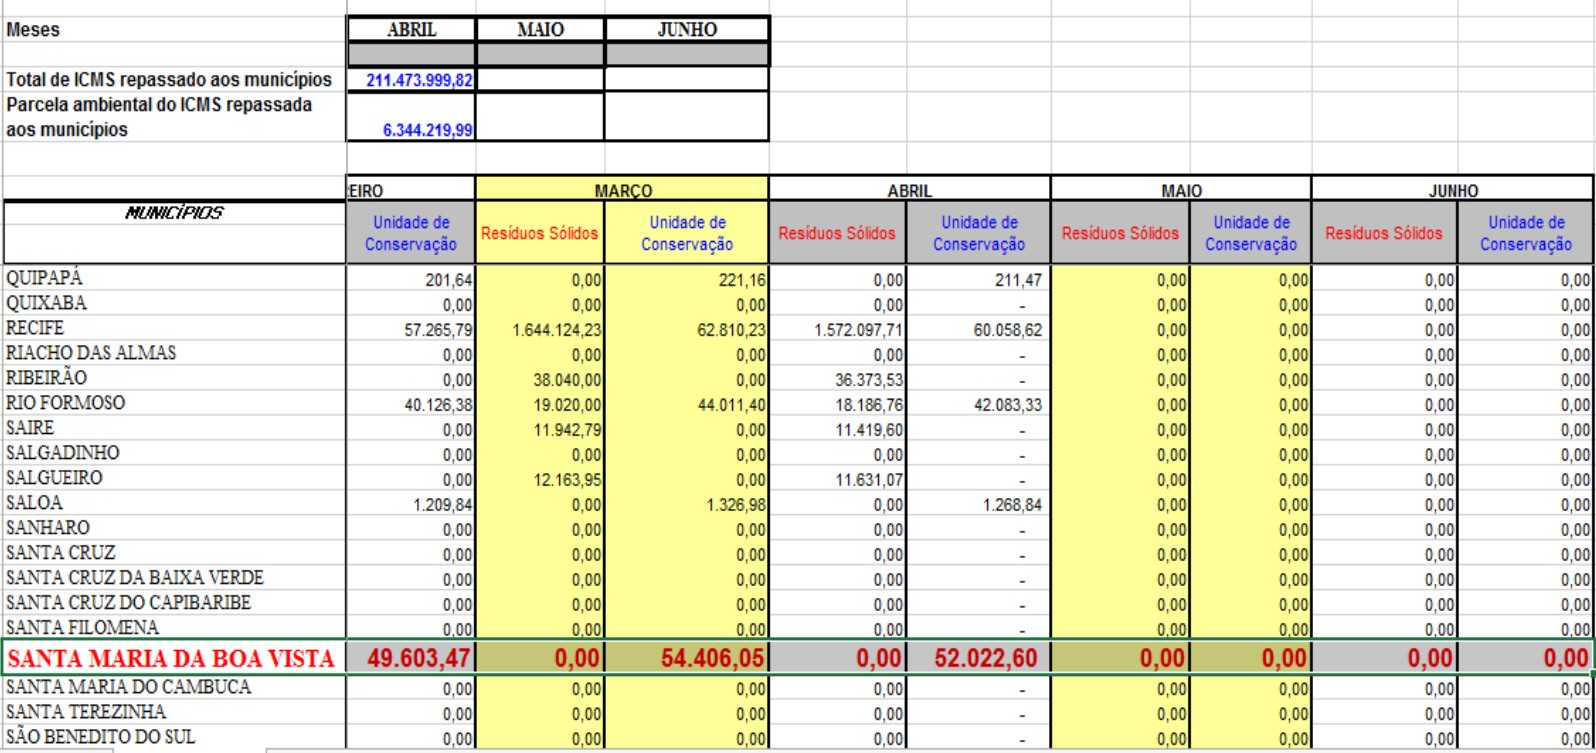Select Ribeirão's value 36.373,53
Screen dimensions: 1596x753
coord(869,381)
